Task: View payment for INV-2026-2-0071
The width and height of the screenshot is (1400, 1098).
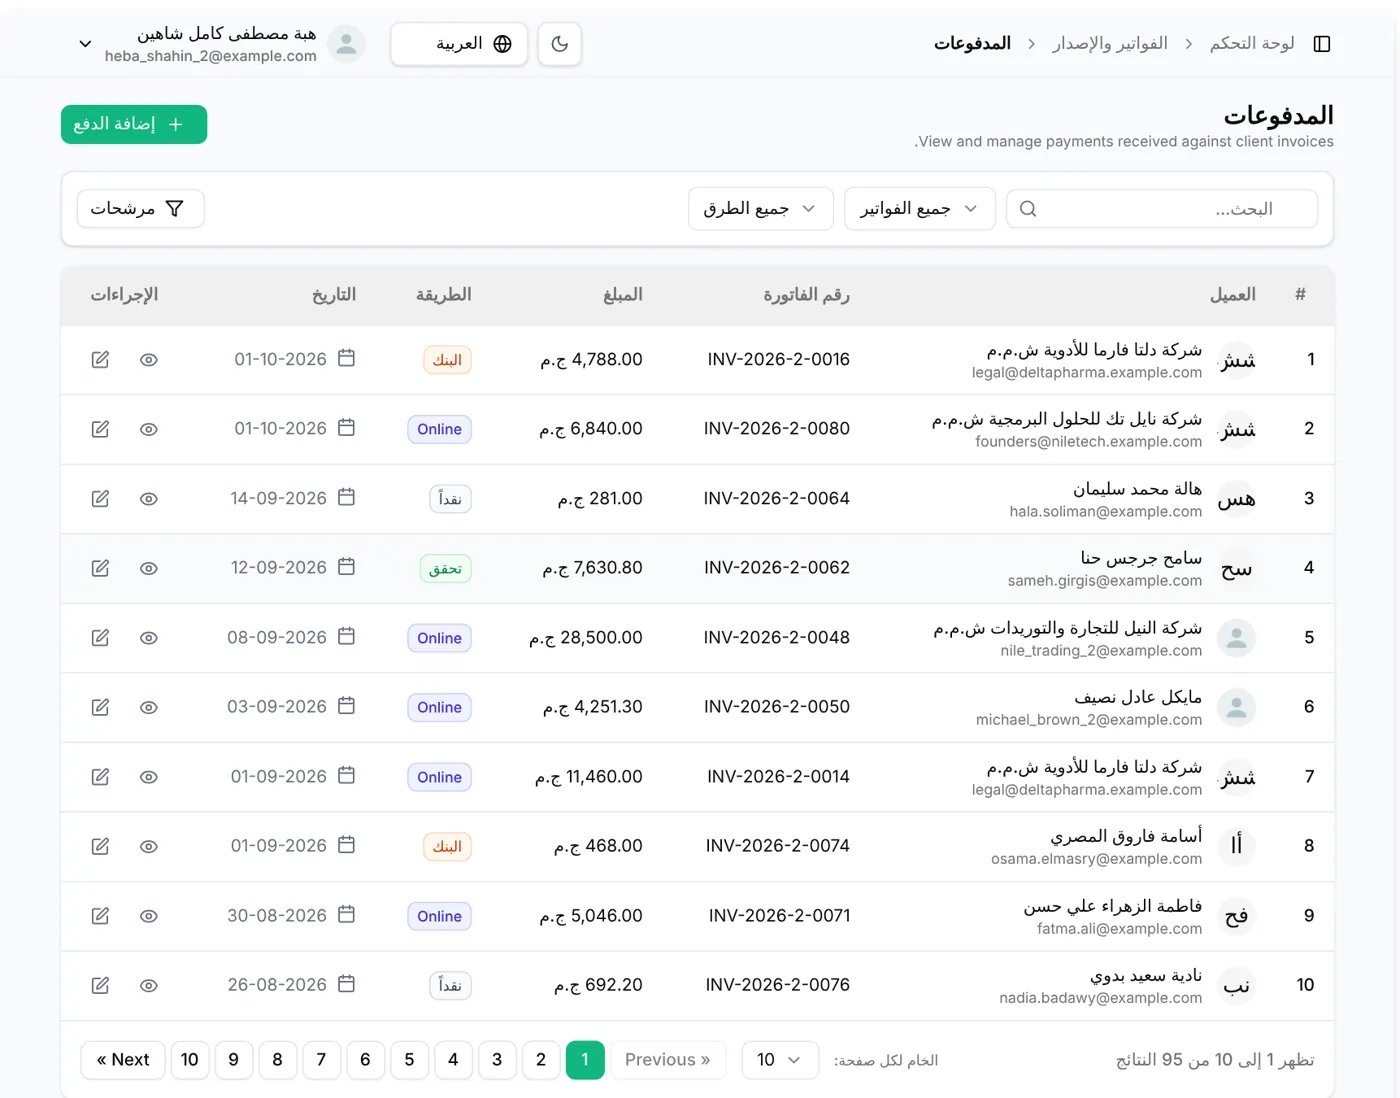Action: tap(149, 916)
